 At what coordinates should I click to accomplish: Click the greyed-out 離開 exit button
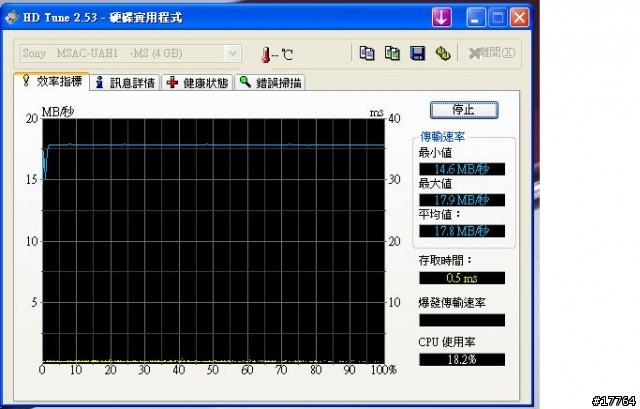pos(491,53)
